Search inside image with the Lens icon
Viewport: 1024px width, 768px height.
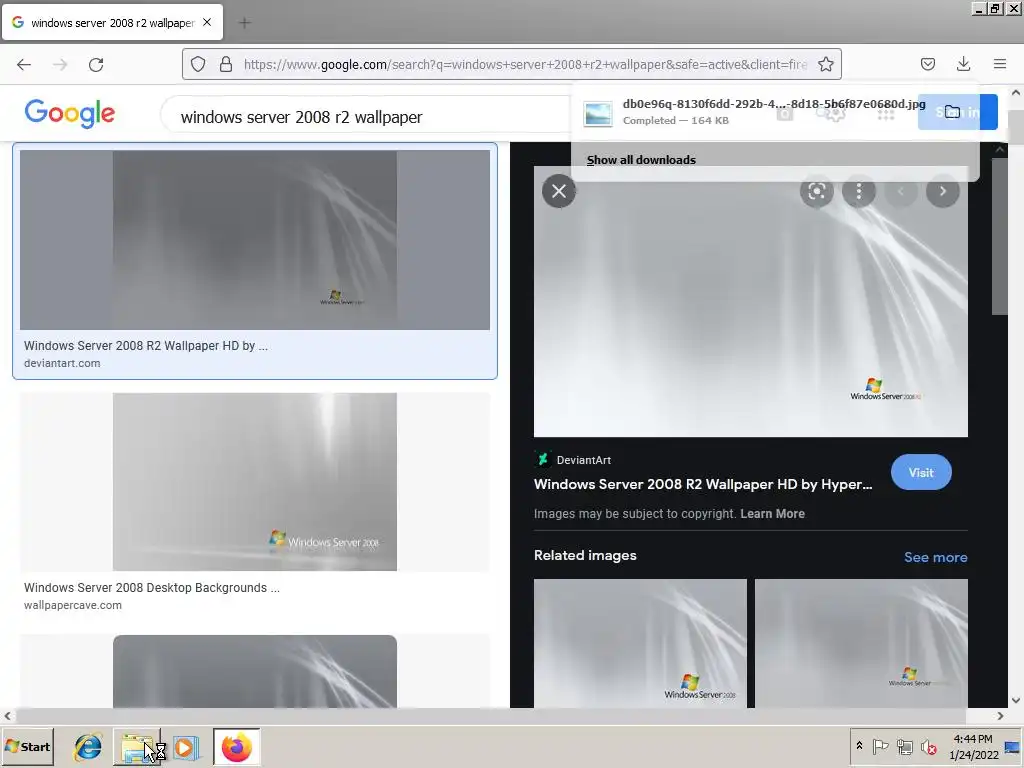click(x=816, y=191)
